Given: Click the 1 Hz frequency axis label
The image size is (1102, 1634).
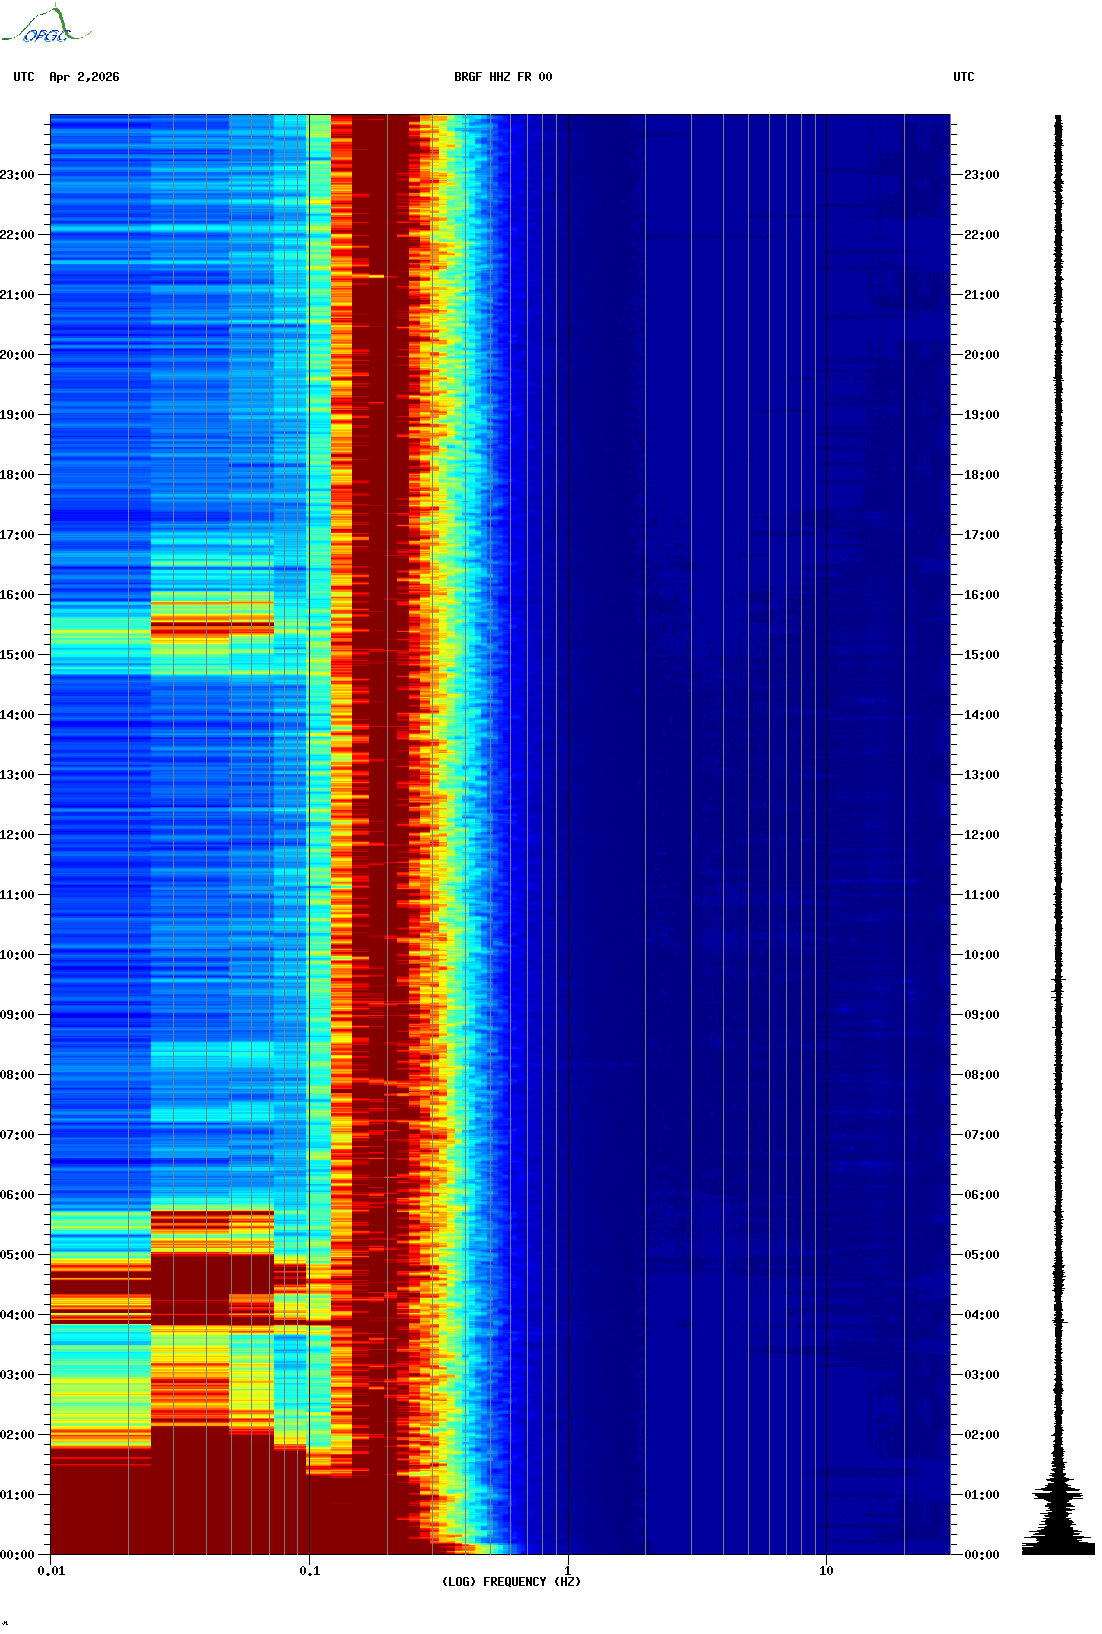Looking at the screenshot, I should [x=568, y=1571].
